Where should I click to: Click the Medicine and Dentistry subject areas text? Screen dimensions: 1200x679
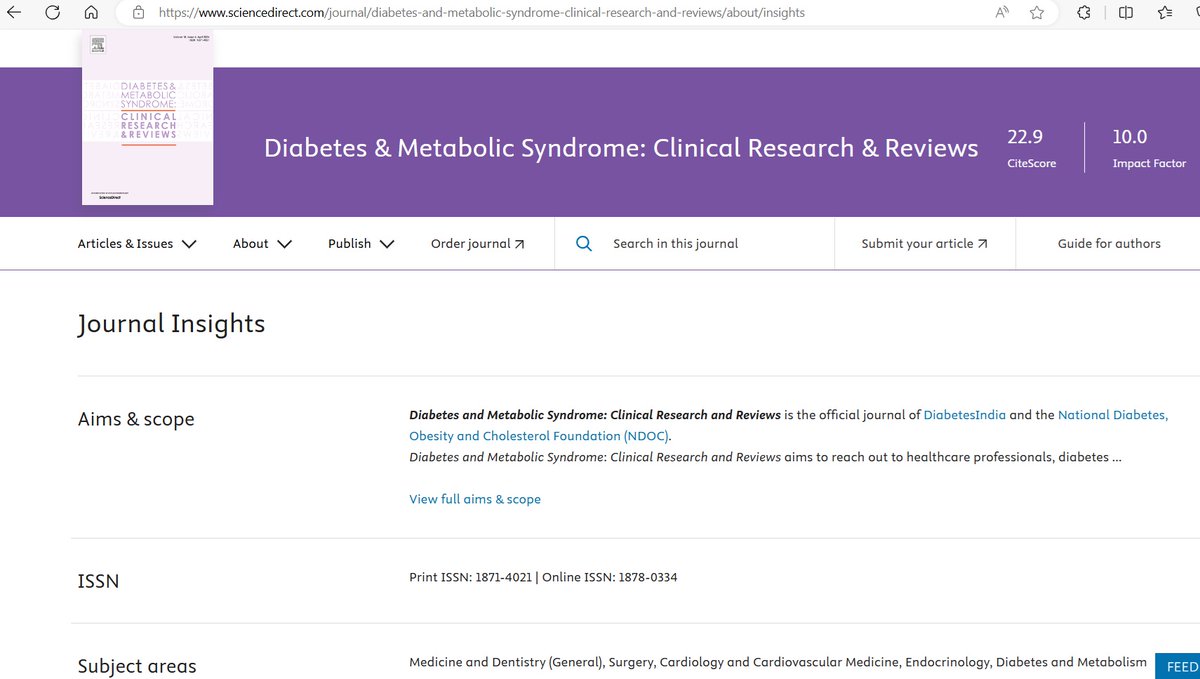tap(778, 662)
